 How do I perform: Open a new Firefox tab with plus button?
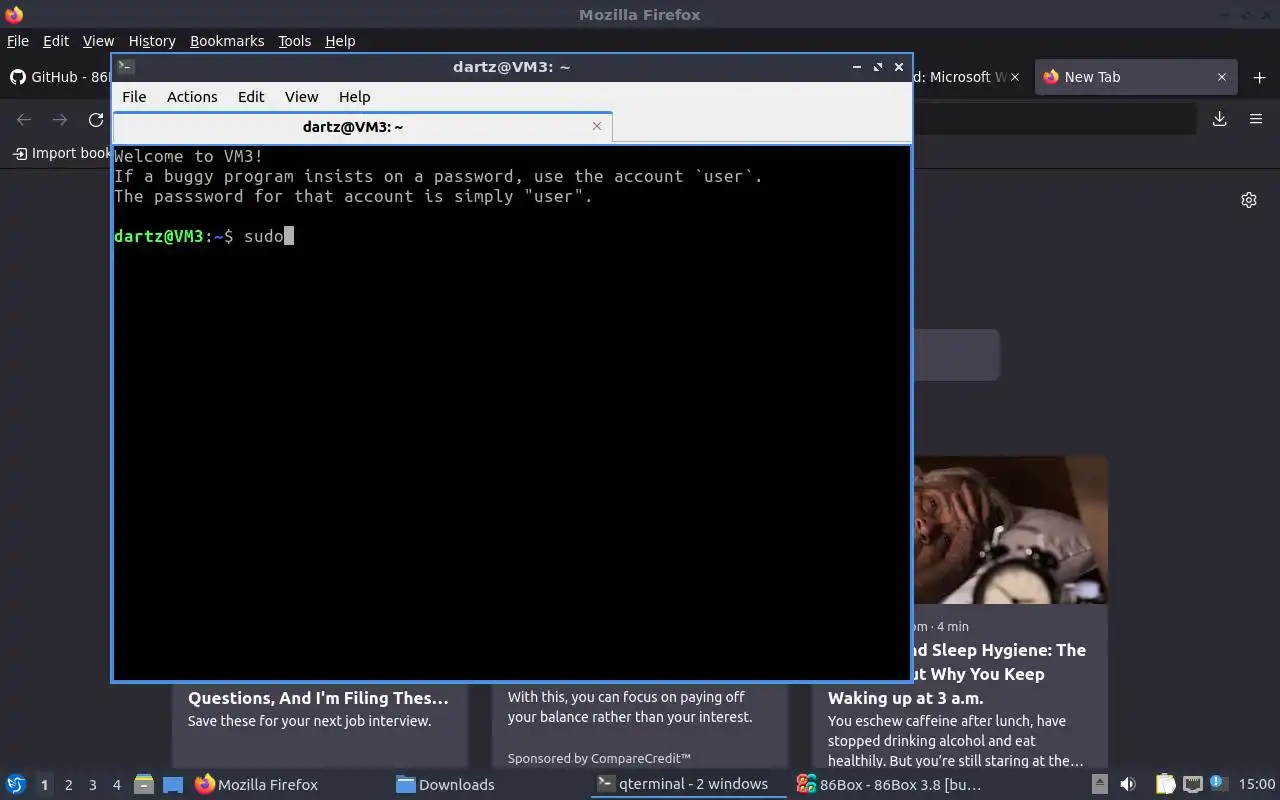(1259, 77)
